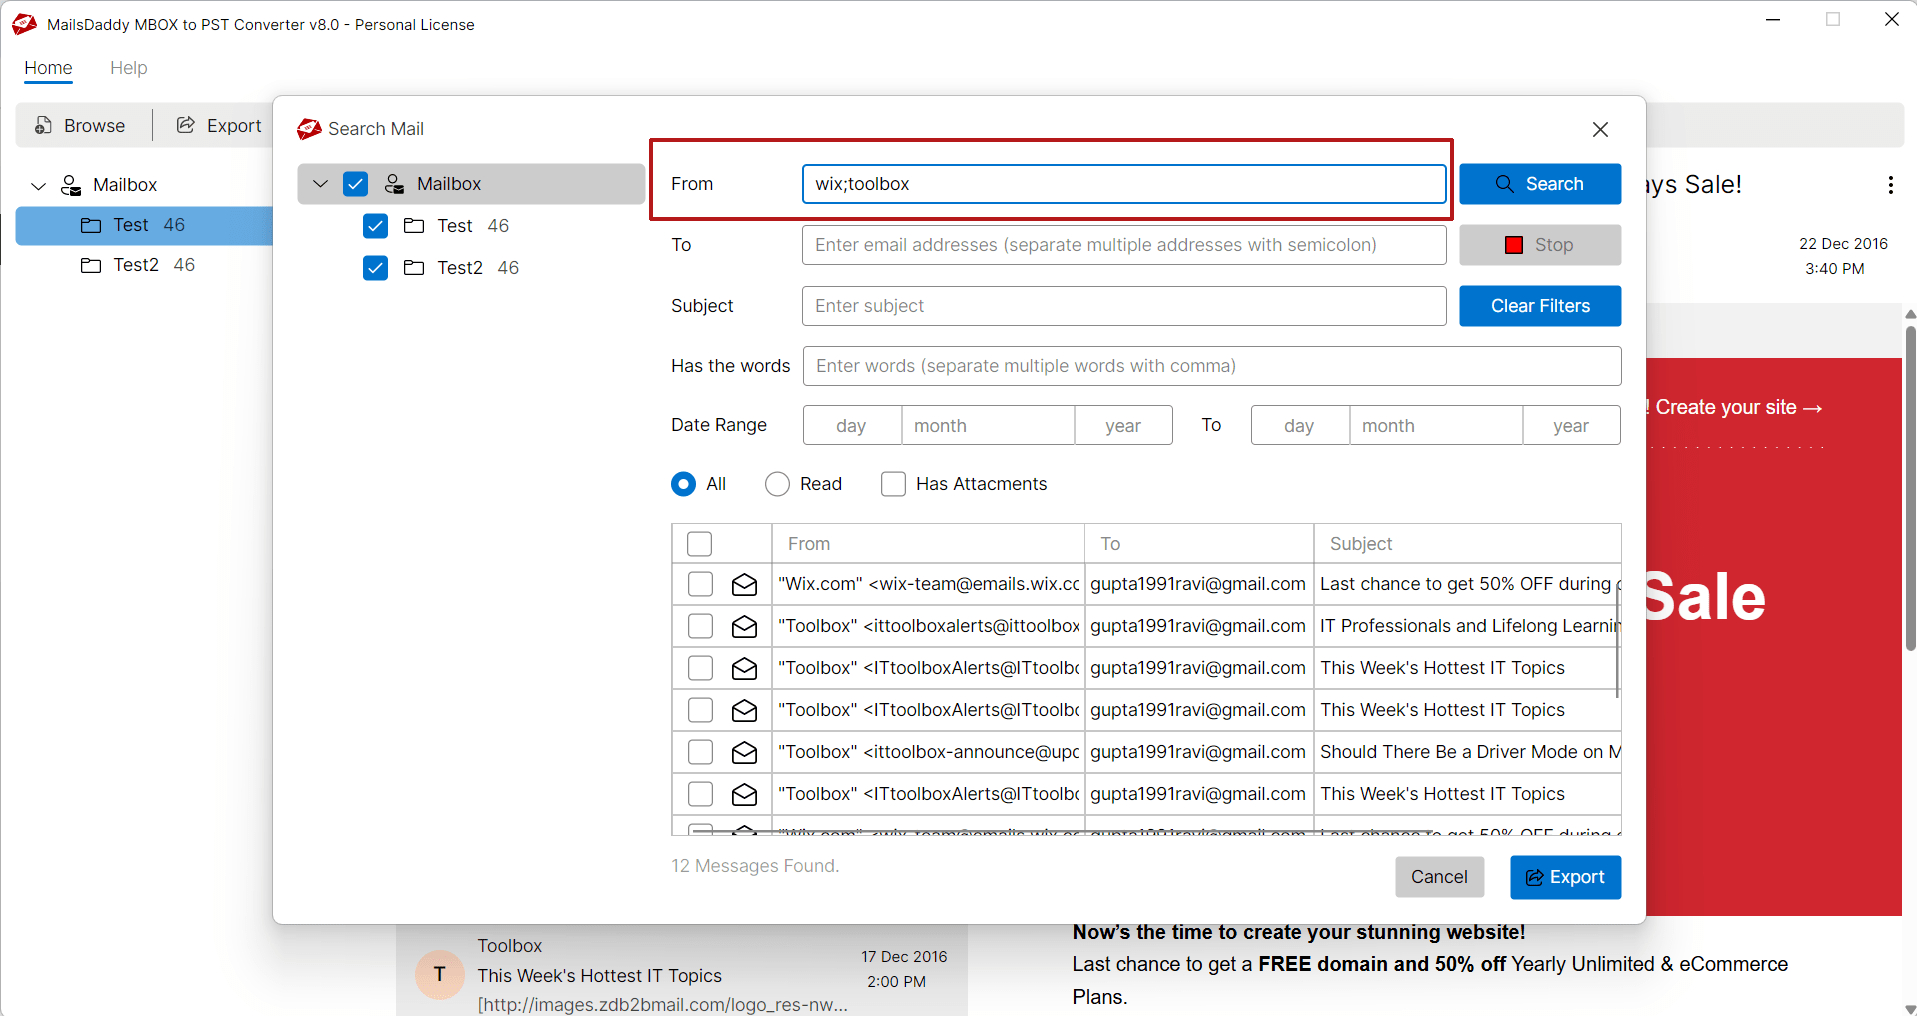Select the All radio button

point(684,484)
